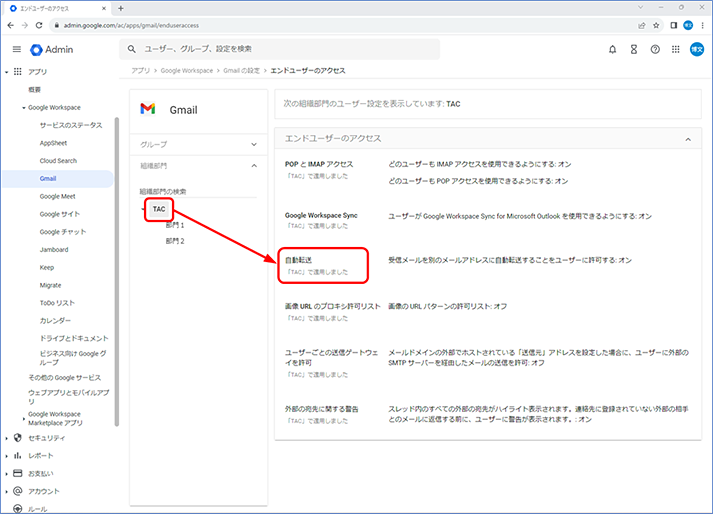Open the tasks hourglass icon
Viewport: 713px width, 514px height.
tap(633, 50)
